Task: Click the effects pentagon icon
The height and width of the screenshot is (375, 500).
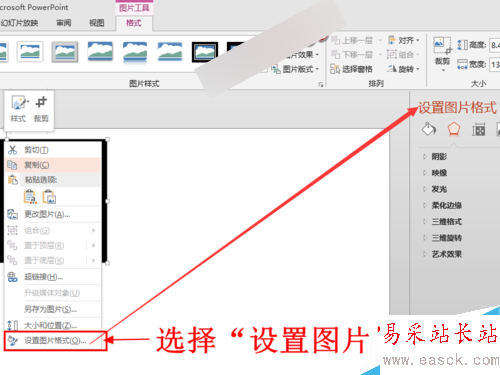Action: coord(454,129)
